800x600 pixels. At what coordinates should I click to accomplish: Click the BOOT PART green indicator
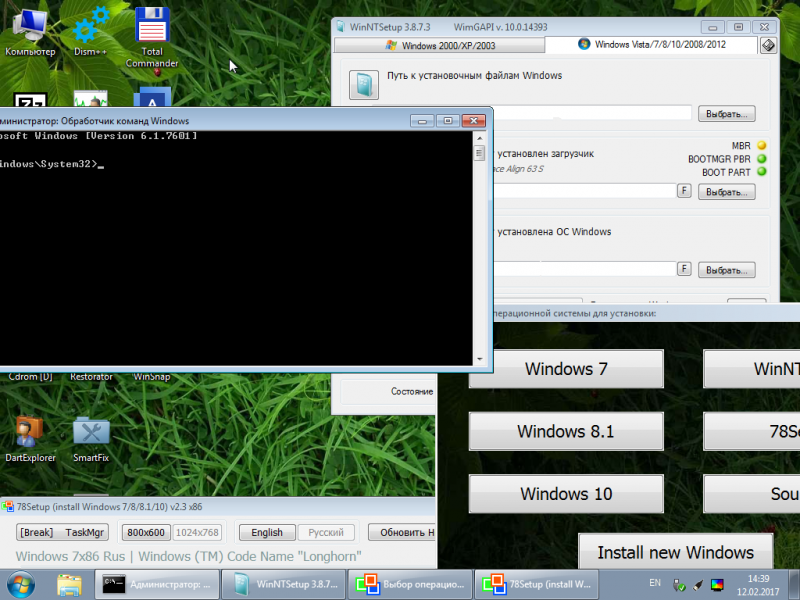[x=762, y=172]
